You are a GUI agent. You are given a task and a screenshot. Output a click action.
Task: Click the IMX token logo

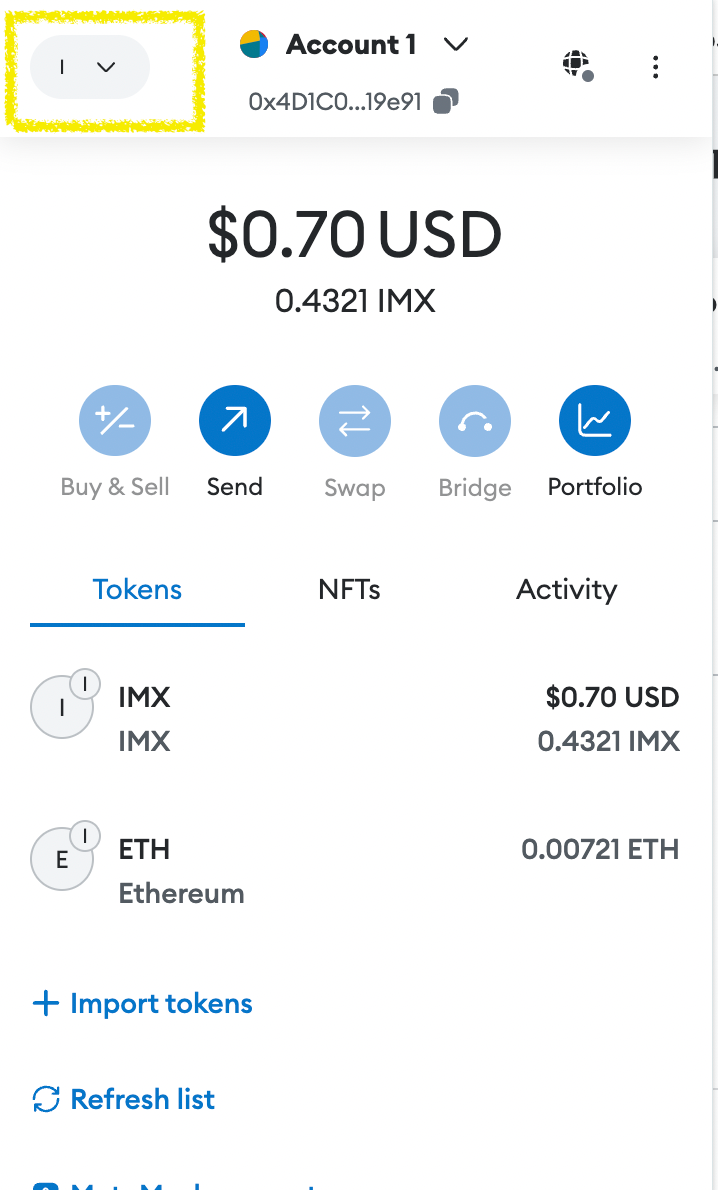63,706
